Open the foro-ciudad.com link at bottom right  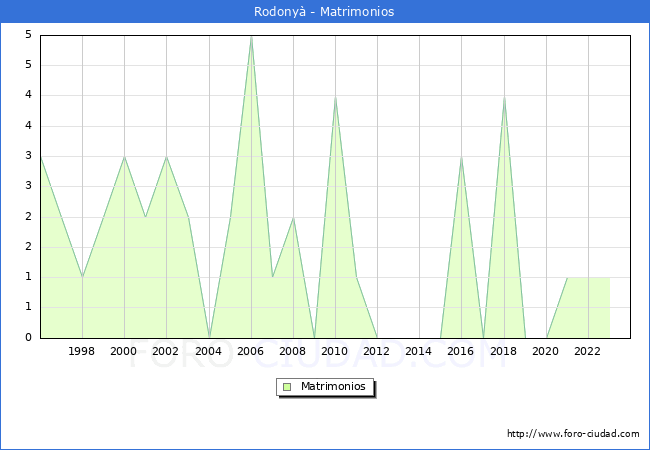tap(573, 434)
